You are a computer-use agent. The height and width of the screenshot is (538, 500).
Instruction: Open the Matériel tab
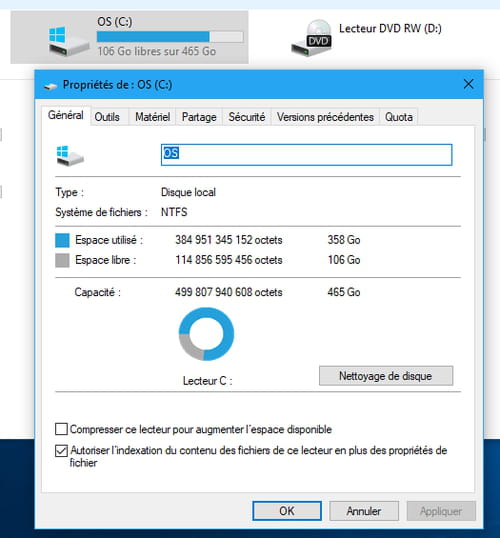tap(152, 117)
